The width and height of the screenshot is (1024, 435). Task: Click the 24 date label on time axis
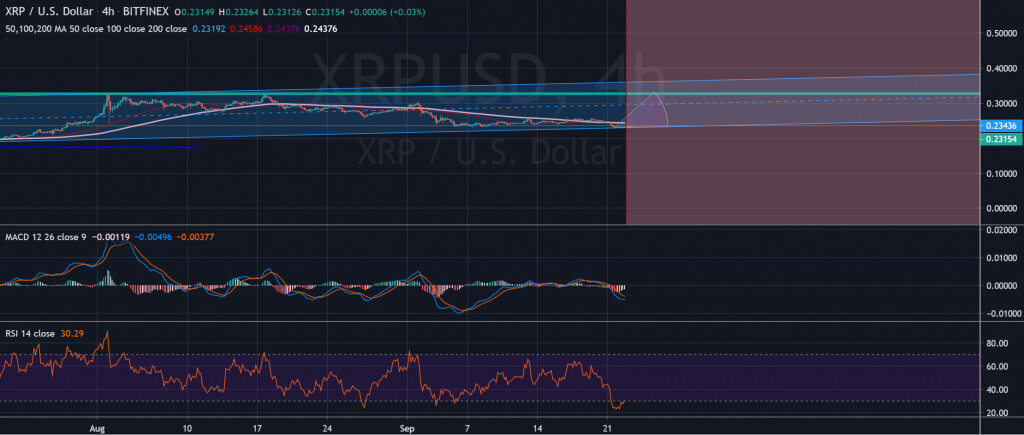coord(328,428)
